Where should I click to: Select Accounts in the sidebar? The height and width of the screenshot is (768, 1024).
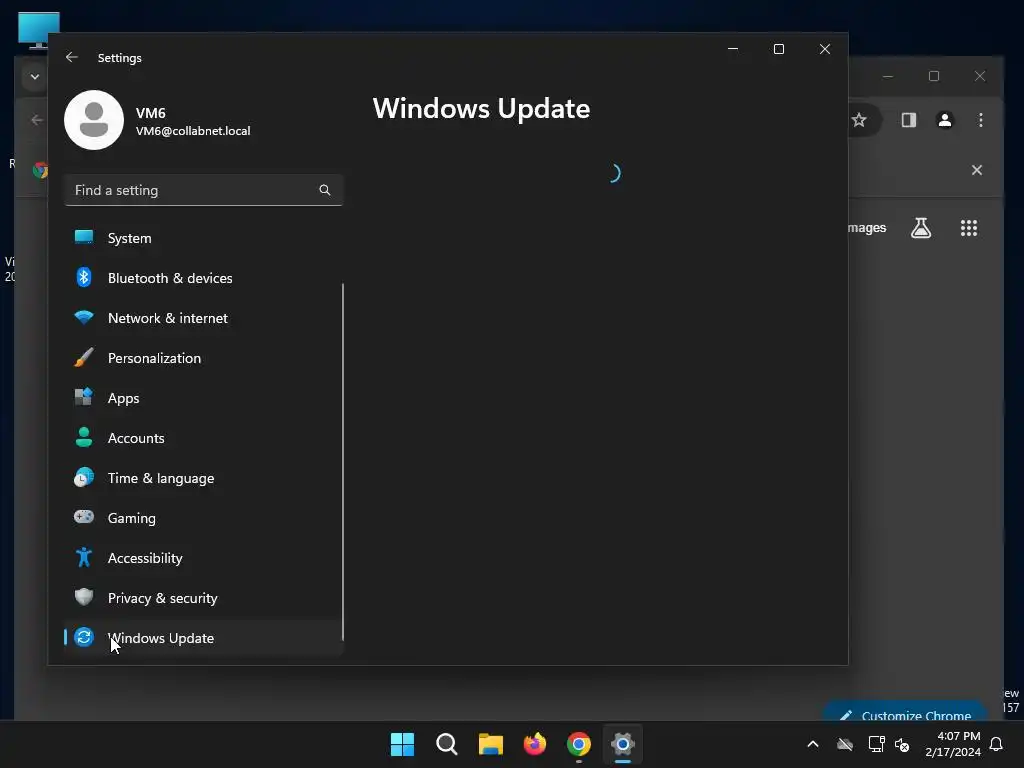coord(204,438)
